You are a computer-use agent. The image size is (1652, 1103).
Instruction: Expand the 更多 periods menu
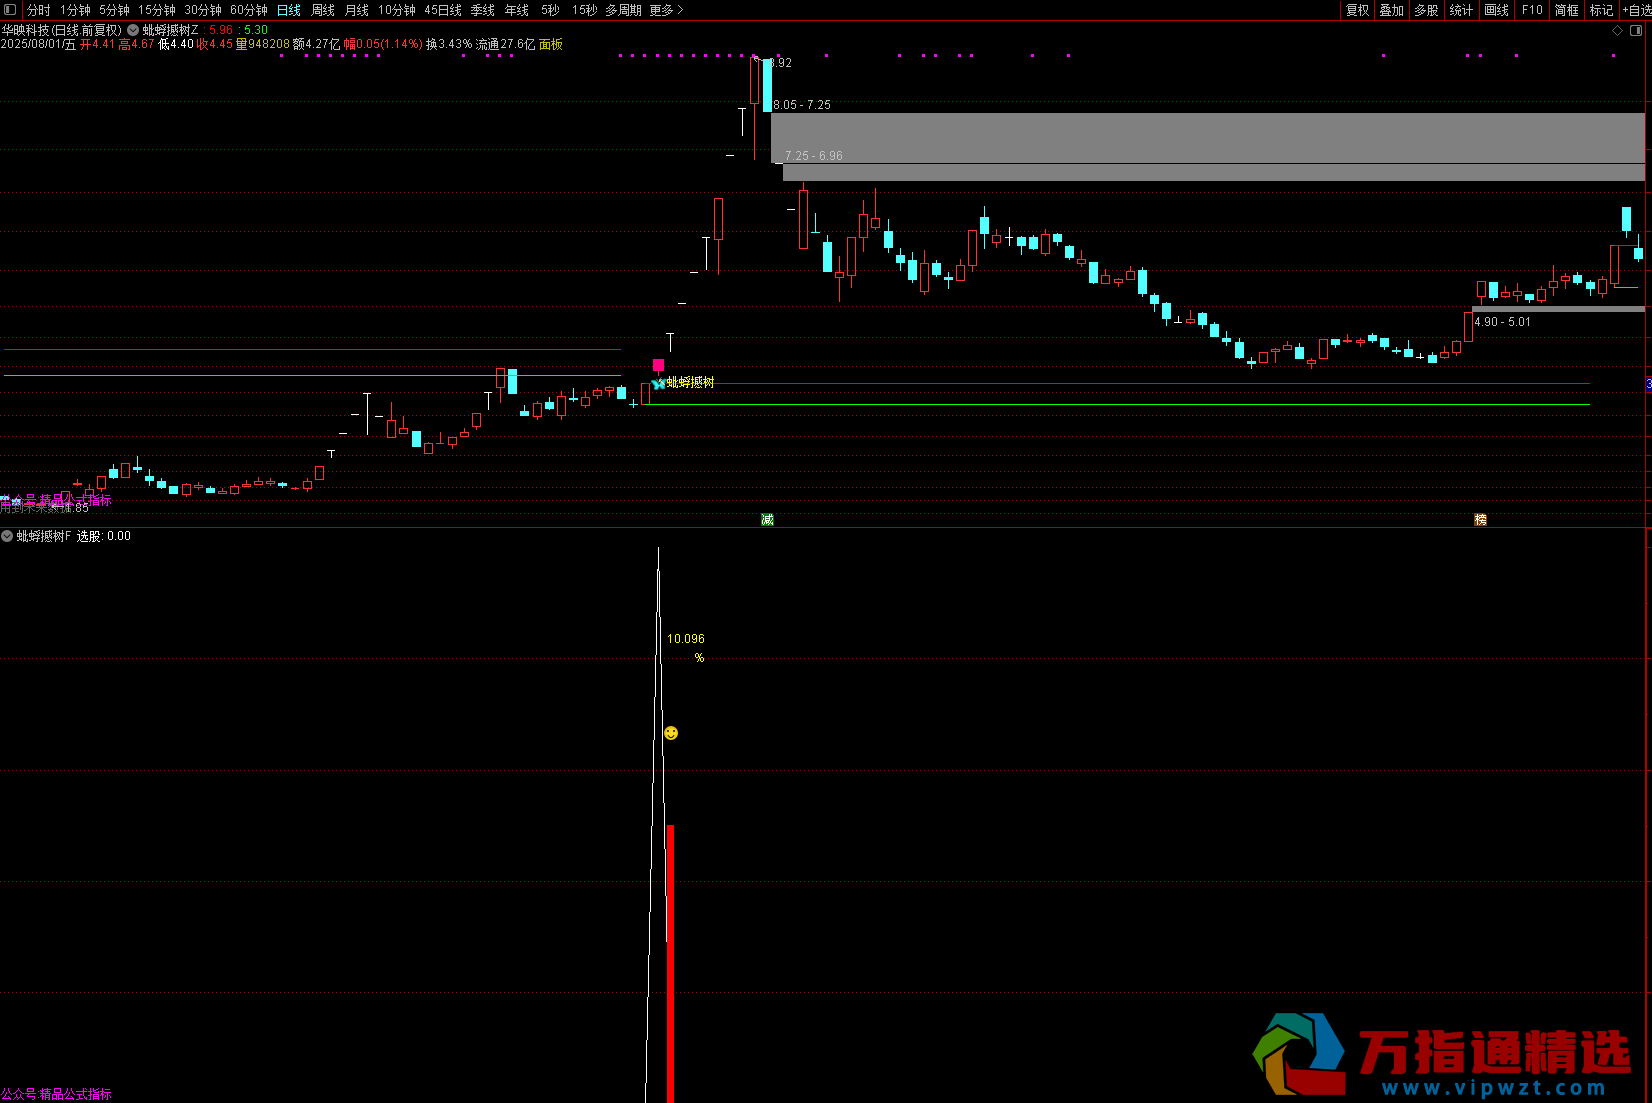pos(666,10)
